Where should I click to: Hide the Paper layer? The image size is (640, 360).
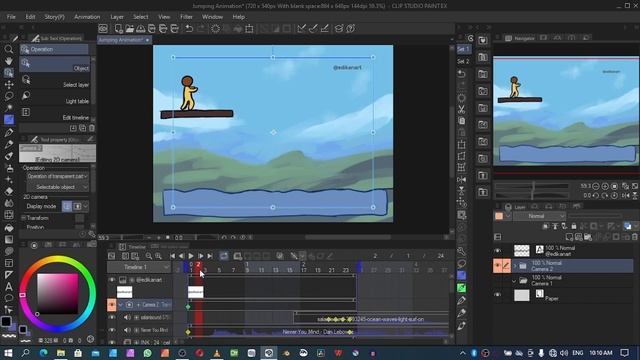tap(497, 295)
